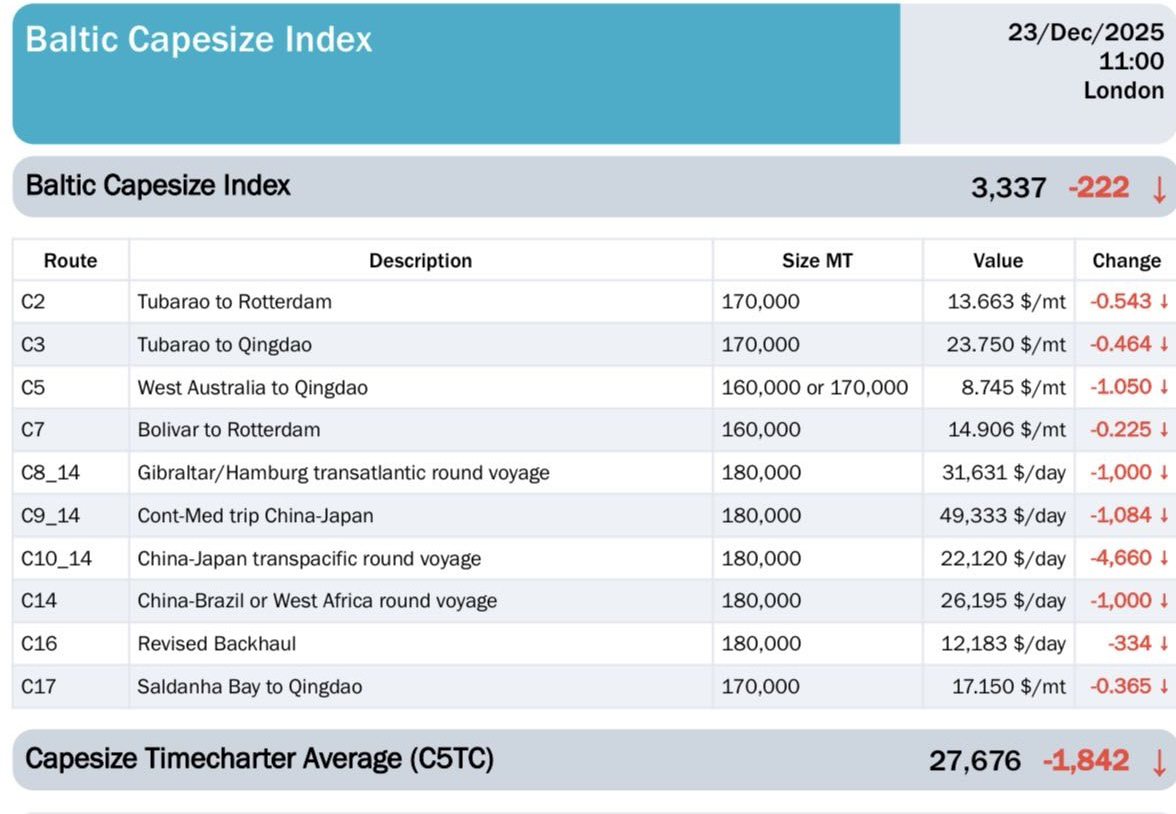Image resolution: width=1176 pixels, height=814 pixels.
Task: Click the down arrow in the C10_14 row
Action: pos(1164,558)
